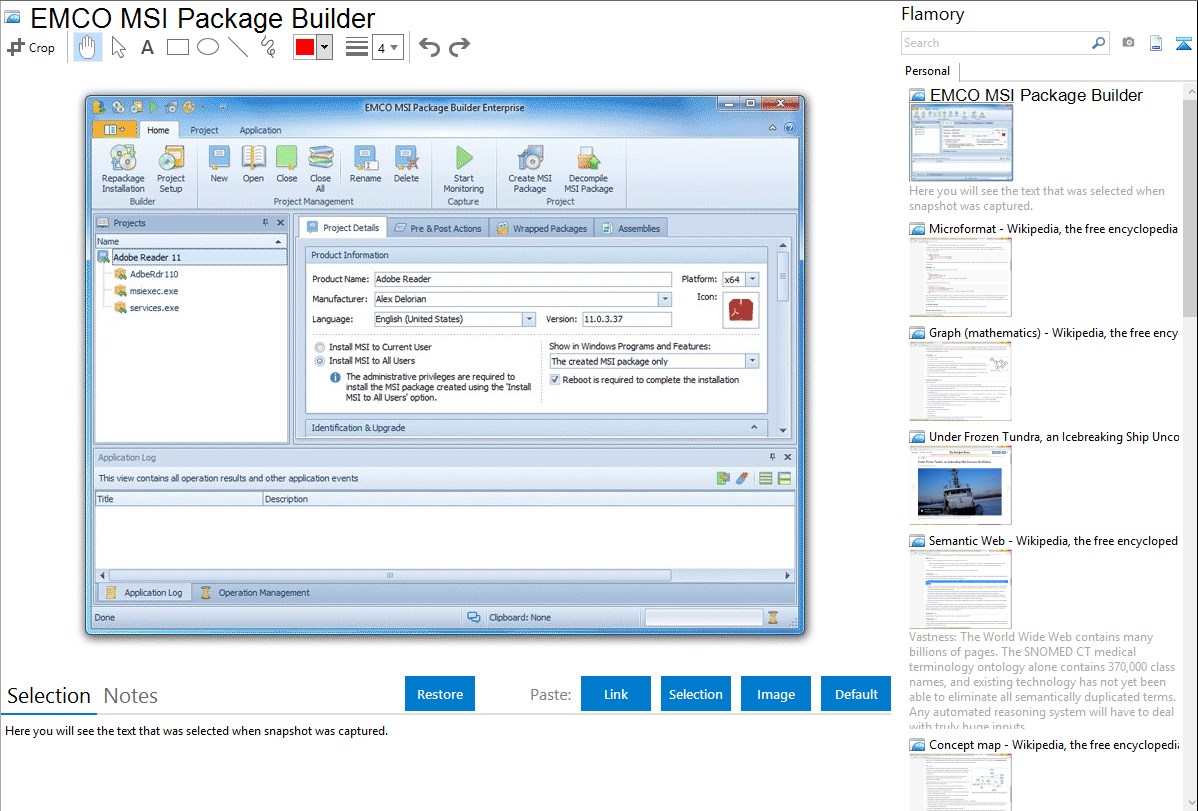Open the EMCO MSI Package Builder snapshot thumbnail

961,143
